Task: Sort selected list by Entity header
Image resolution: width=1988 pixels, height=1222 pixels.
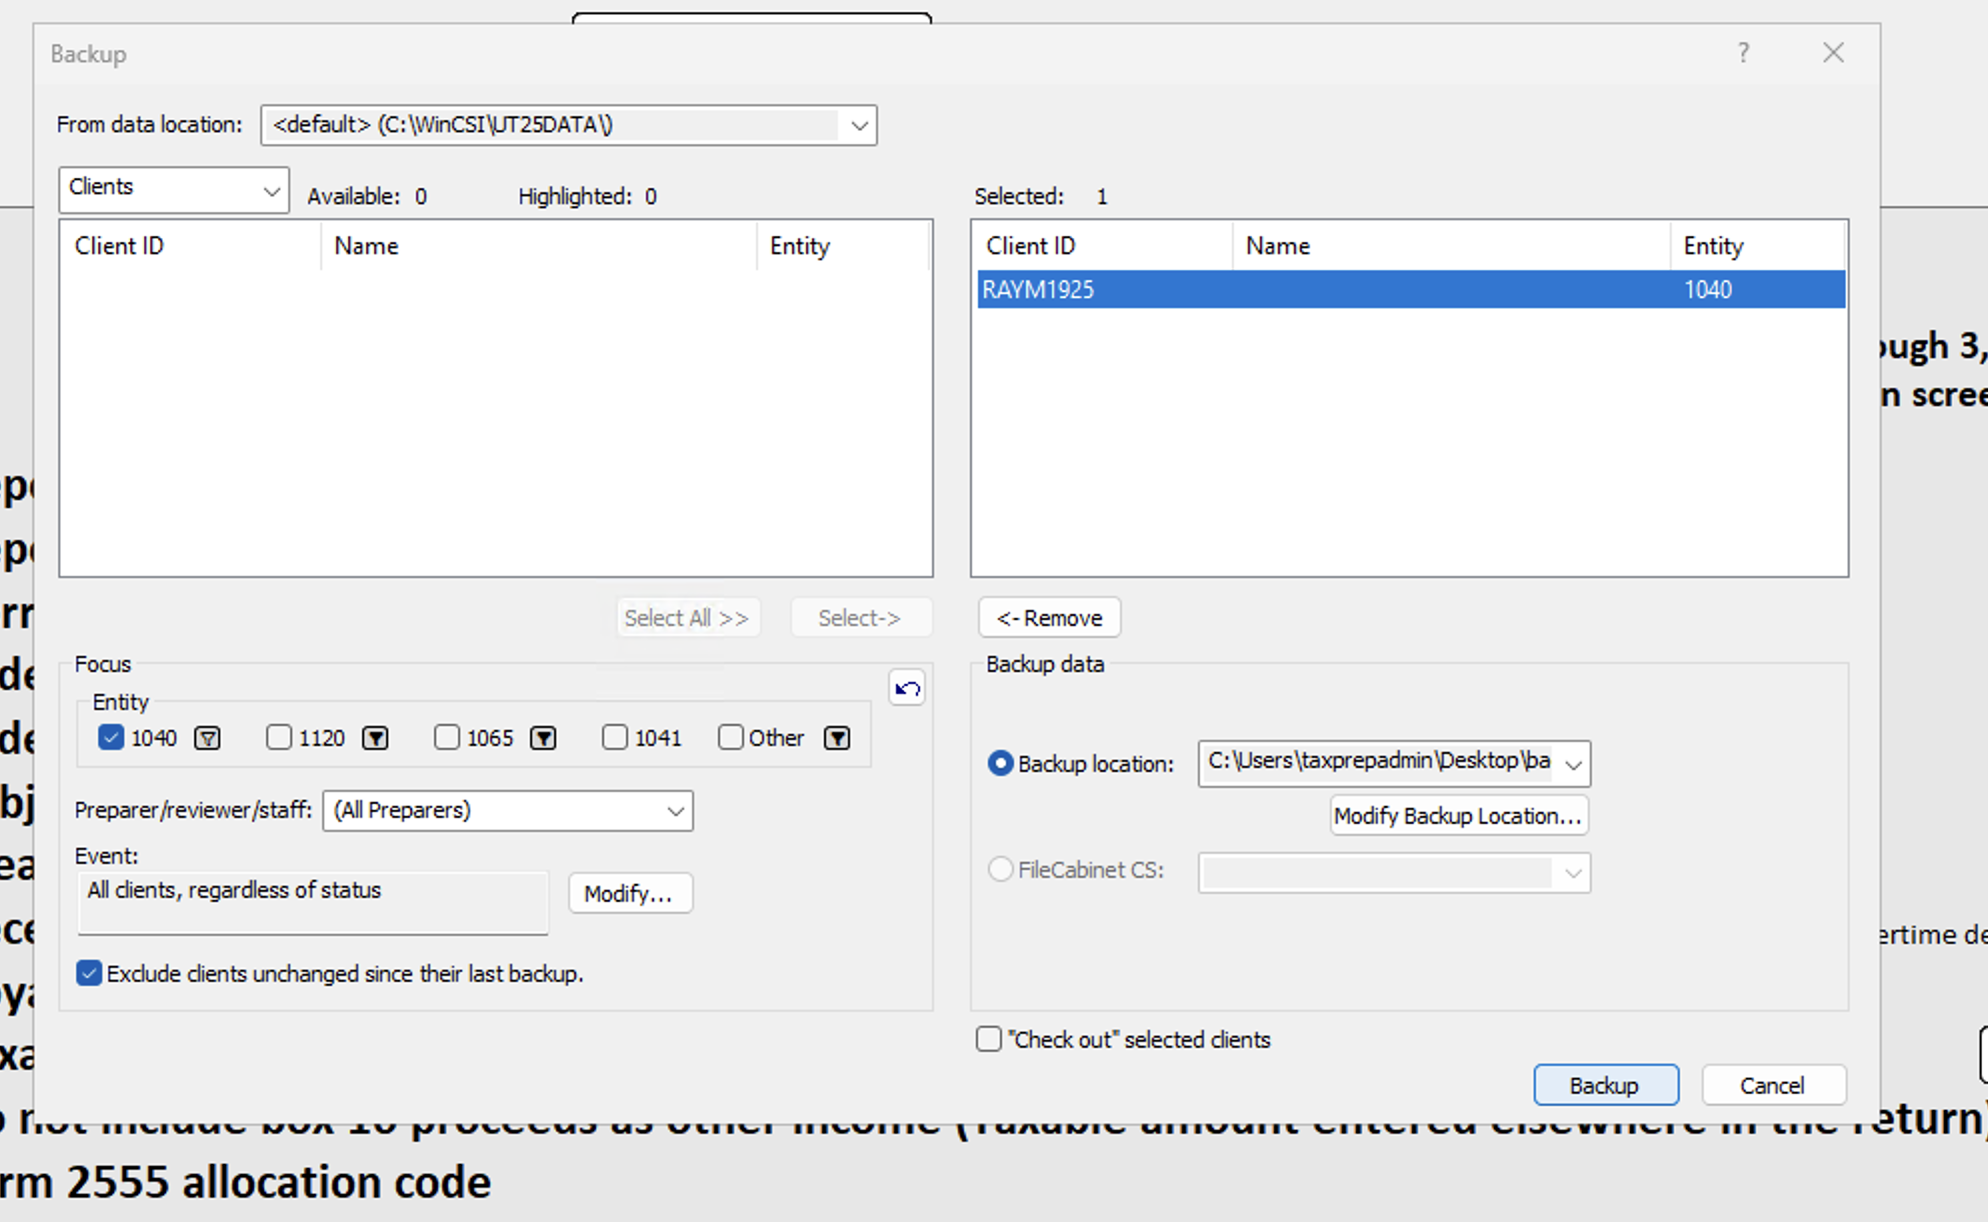Action: (x=1757, y=246)
